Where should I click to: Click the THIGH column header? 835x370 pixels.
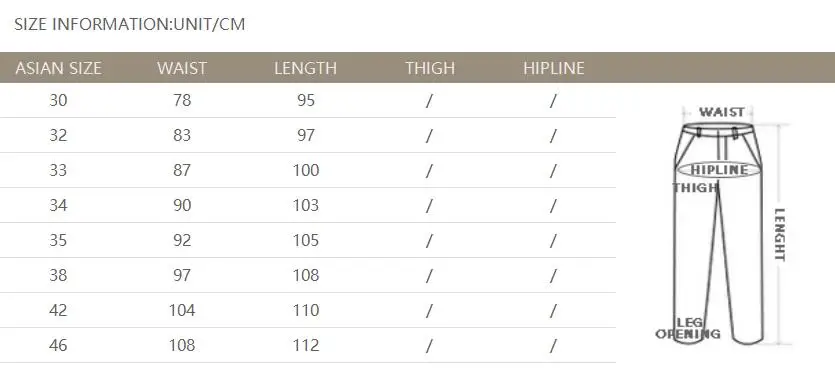[x=430, y=68]
